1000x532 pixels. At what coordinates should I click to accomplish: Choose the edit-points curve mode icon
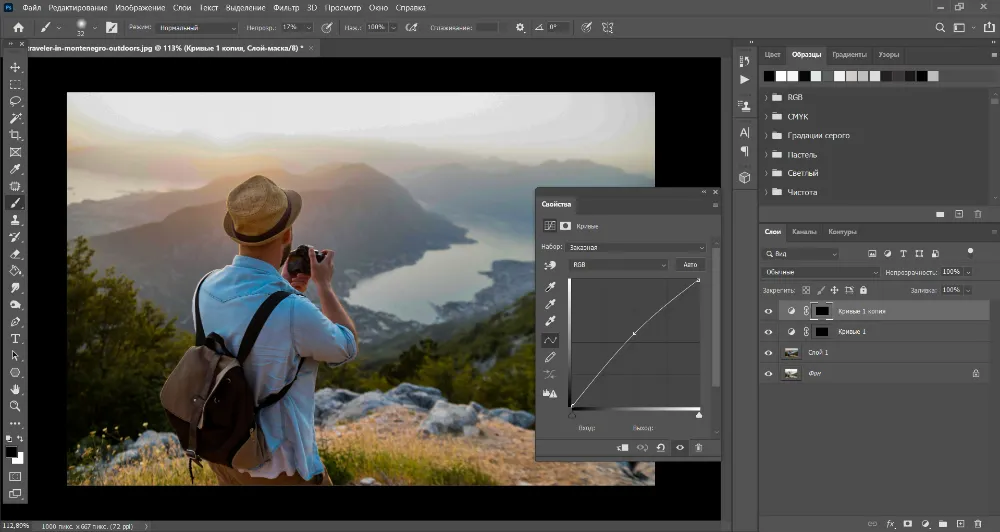point(550,340)
